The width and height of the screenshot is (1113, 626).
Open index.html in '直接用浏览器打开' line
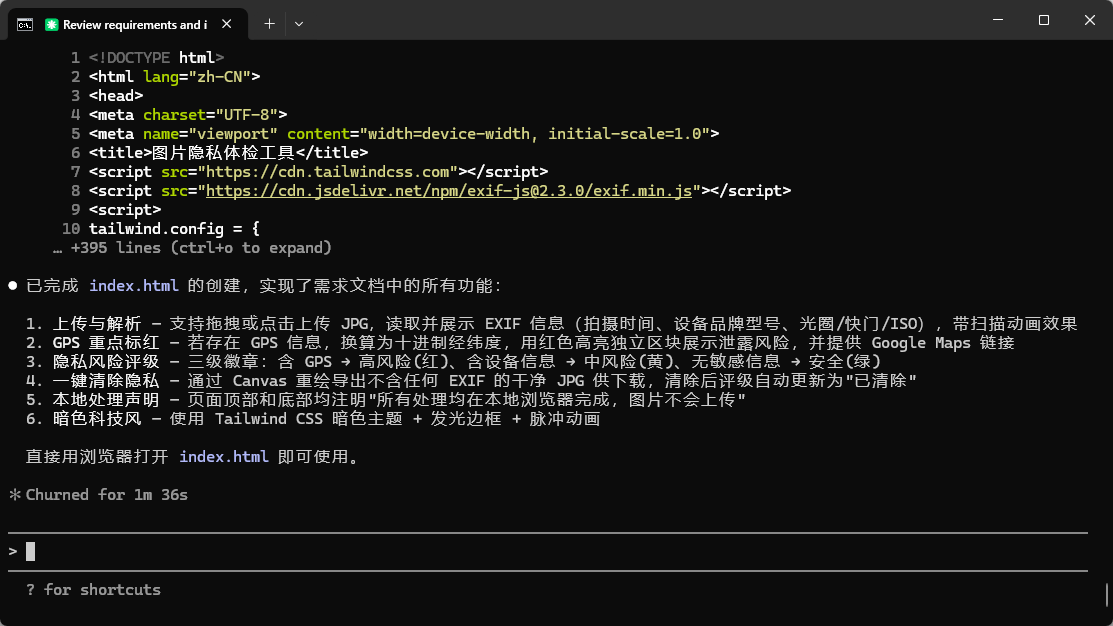224,457
